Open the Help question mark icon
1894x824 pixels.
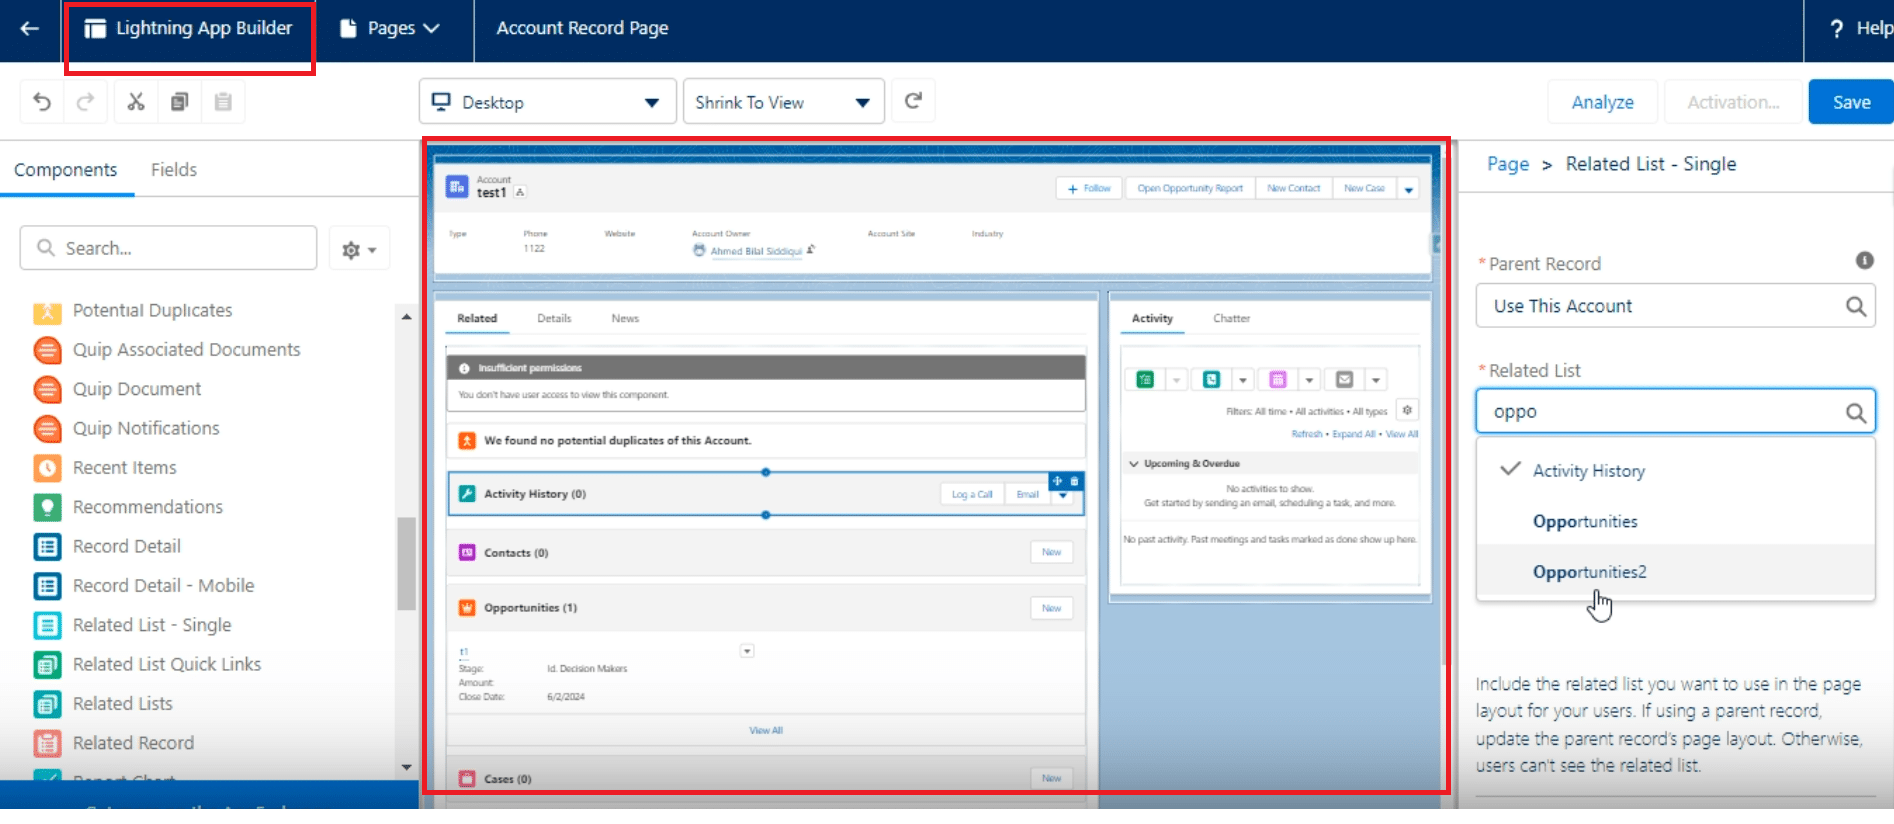point(1836,29)
